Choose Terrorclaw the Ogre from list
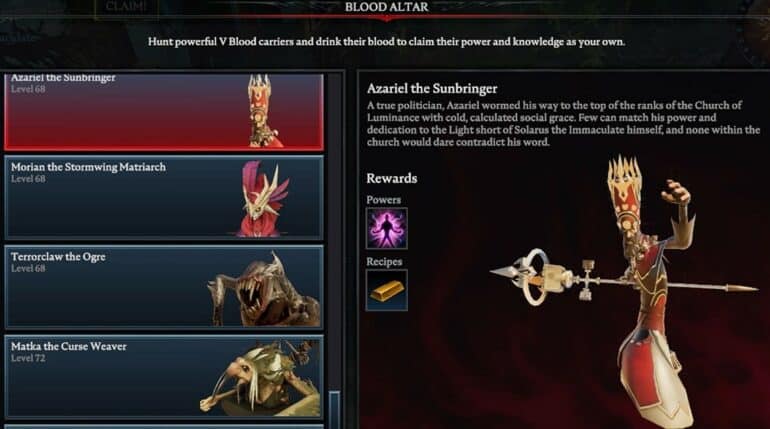Viewport: 770px width, 429px height. click(164, 287)
